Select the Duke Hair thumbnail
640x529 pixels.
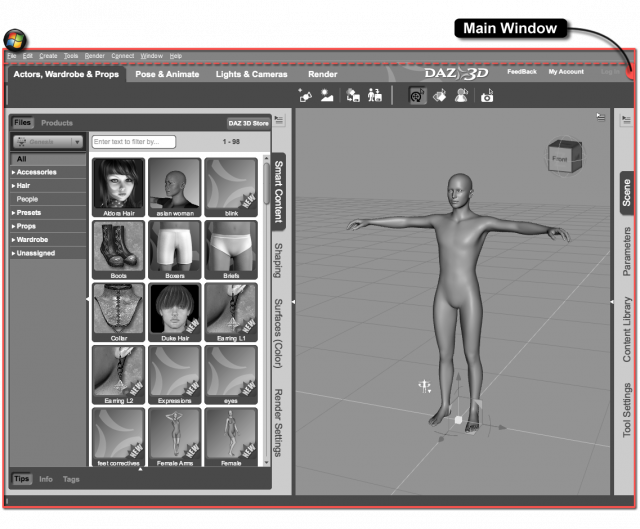(175, 312)
